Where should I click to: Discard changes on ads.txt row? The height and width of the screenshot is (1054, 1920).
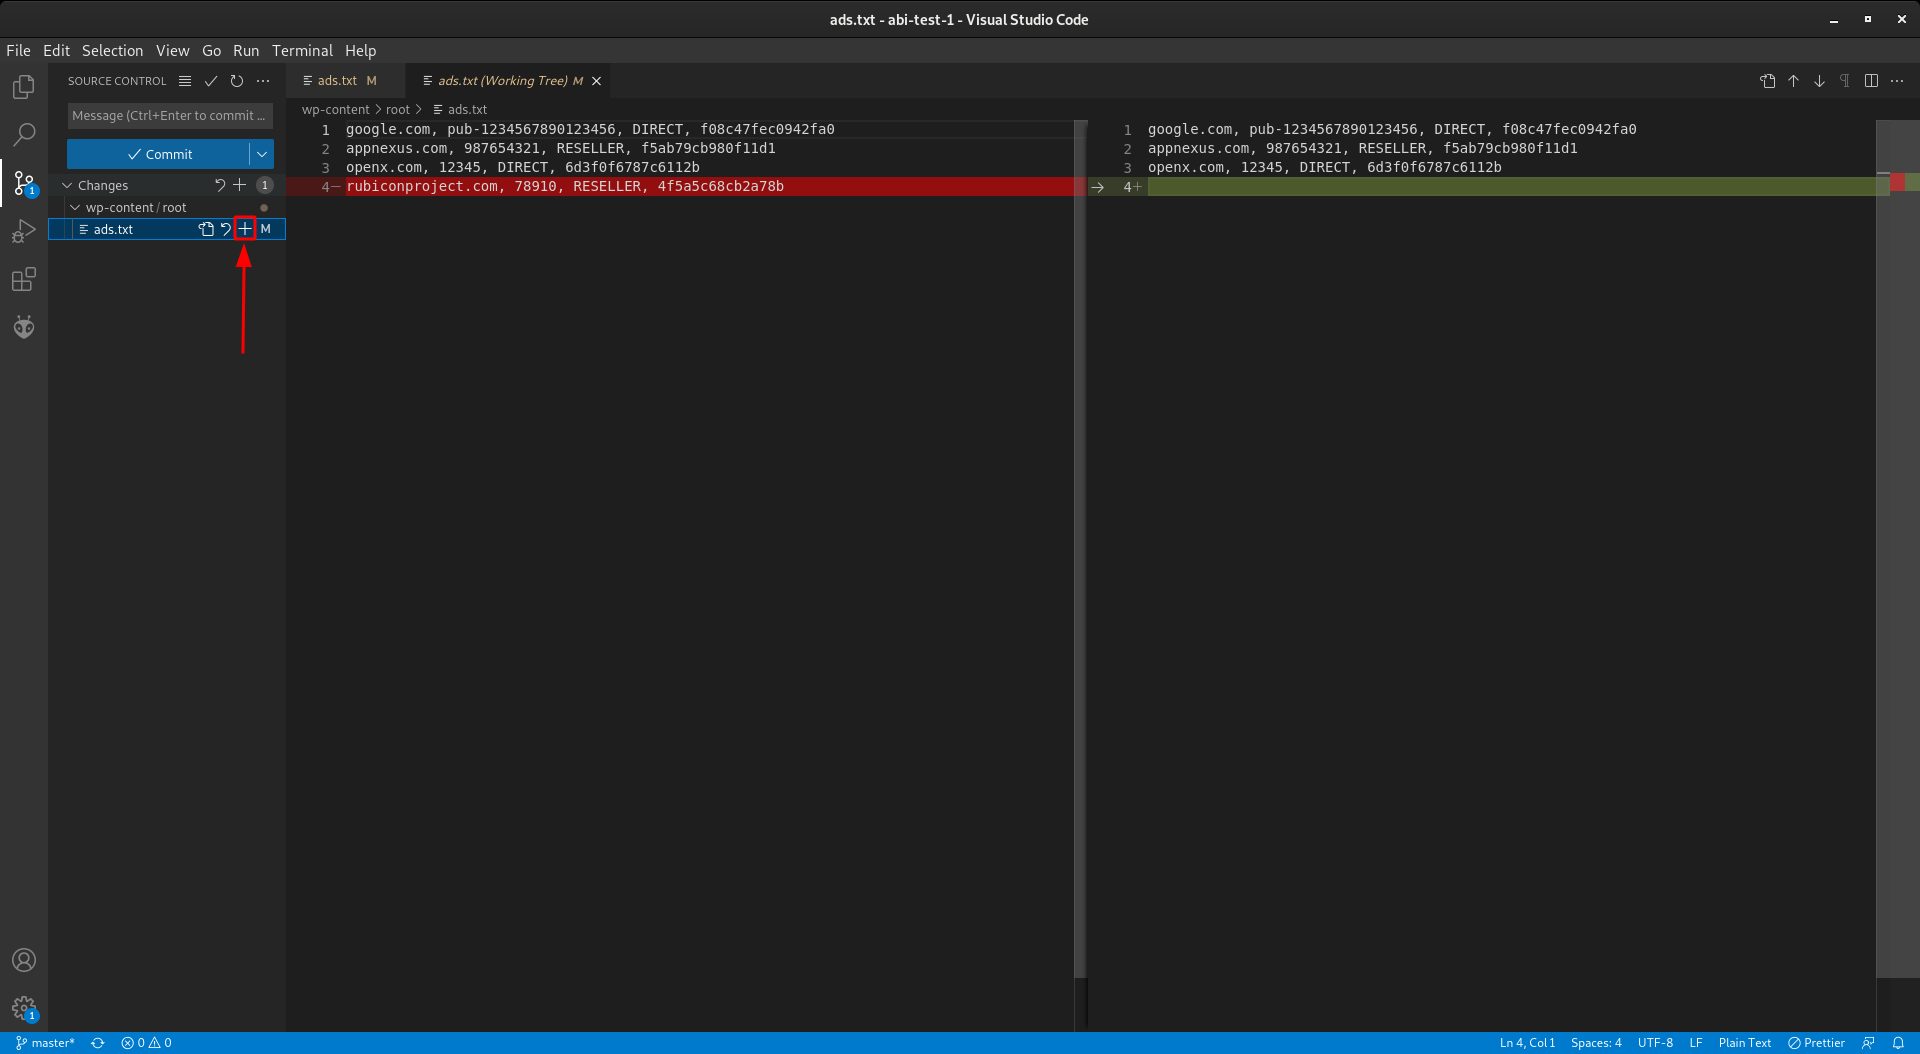pos(226,229)
